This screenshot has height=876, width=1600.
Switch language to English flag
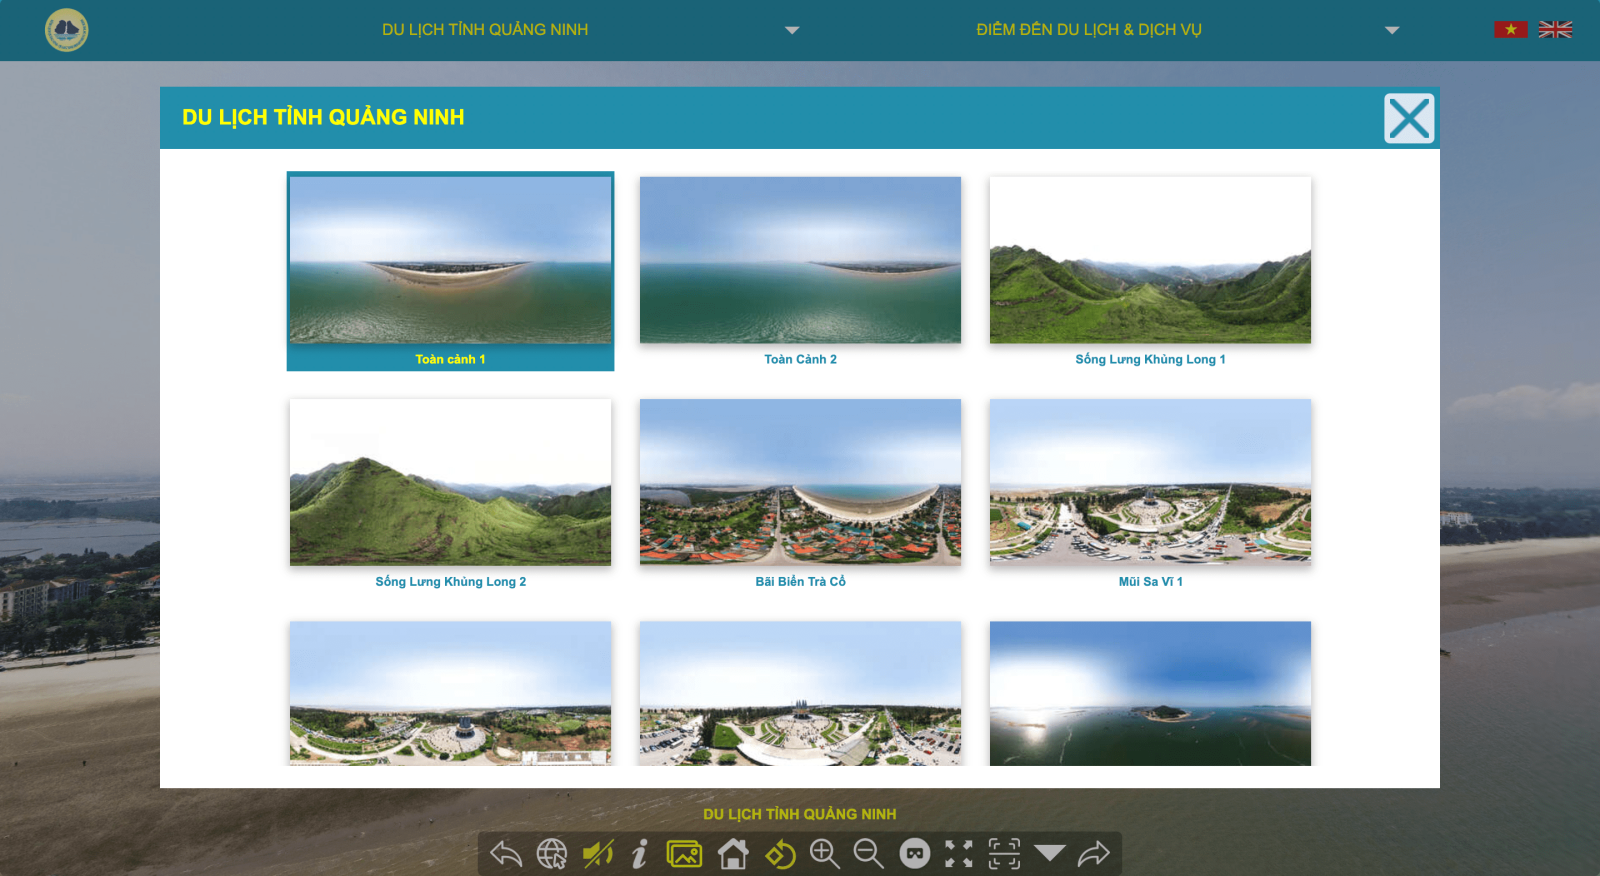pyautogui.click(x=1555, y=29)
